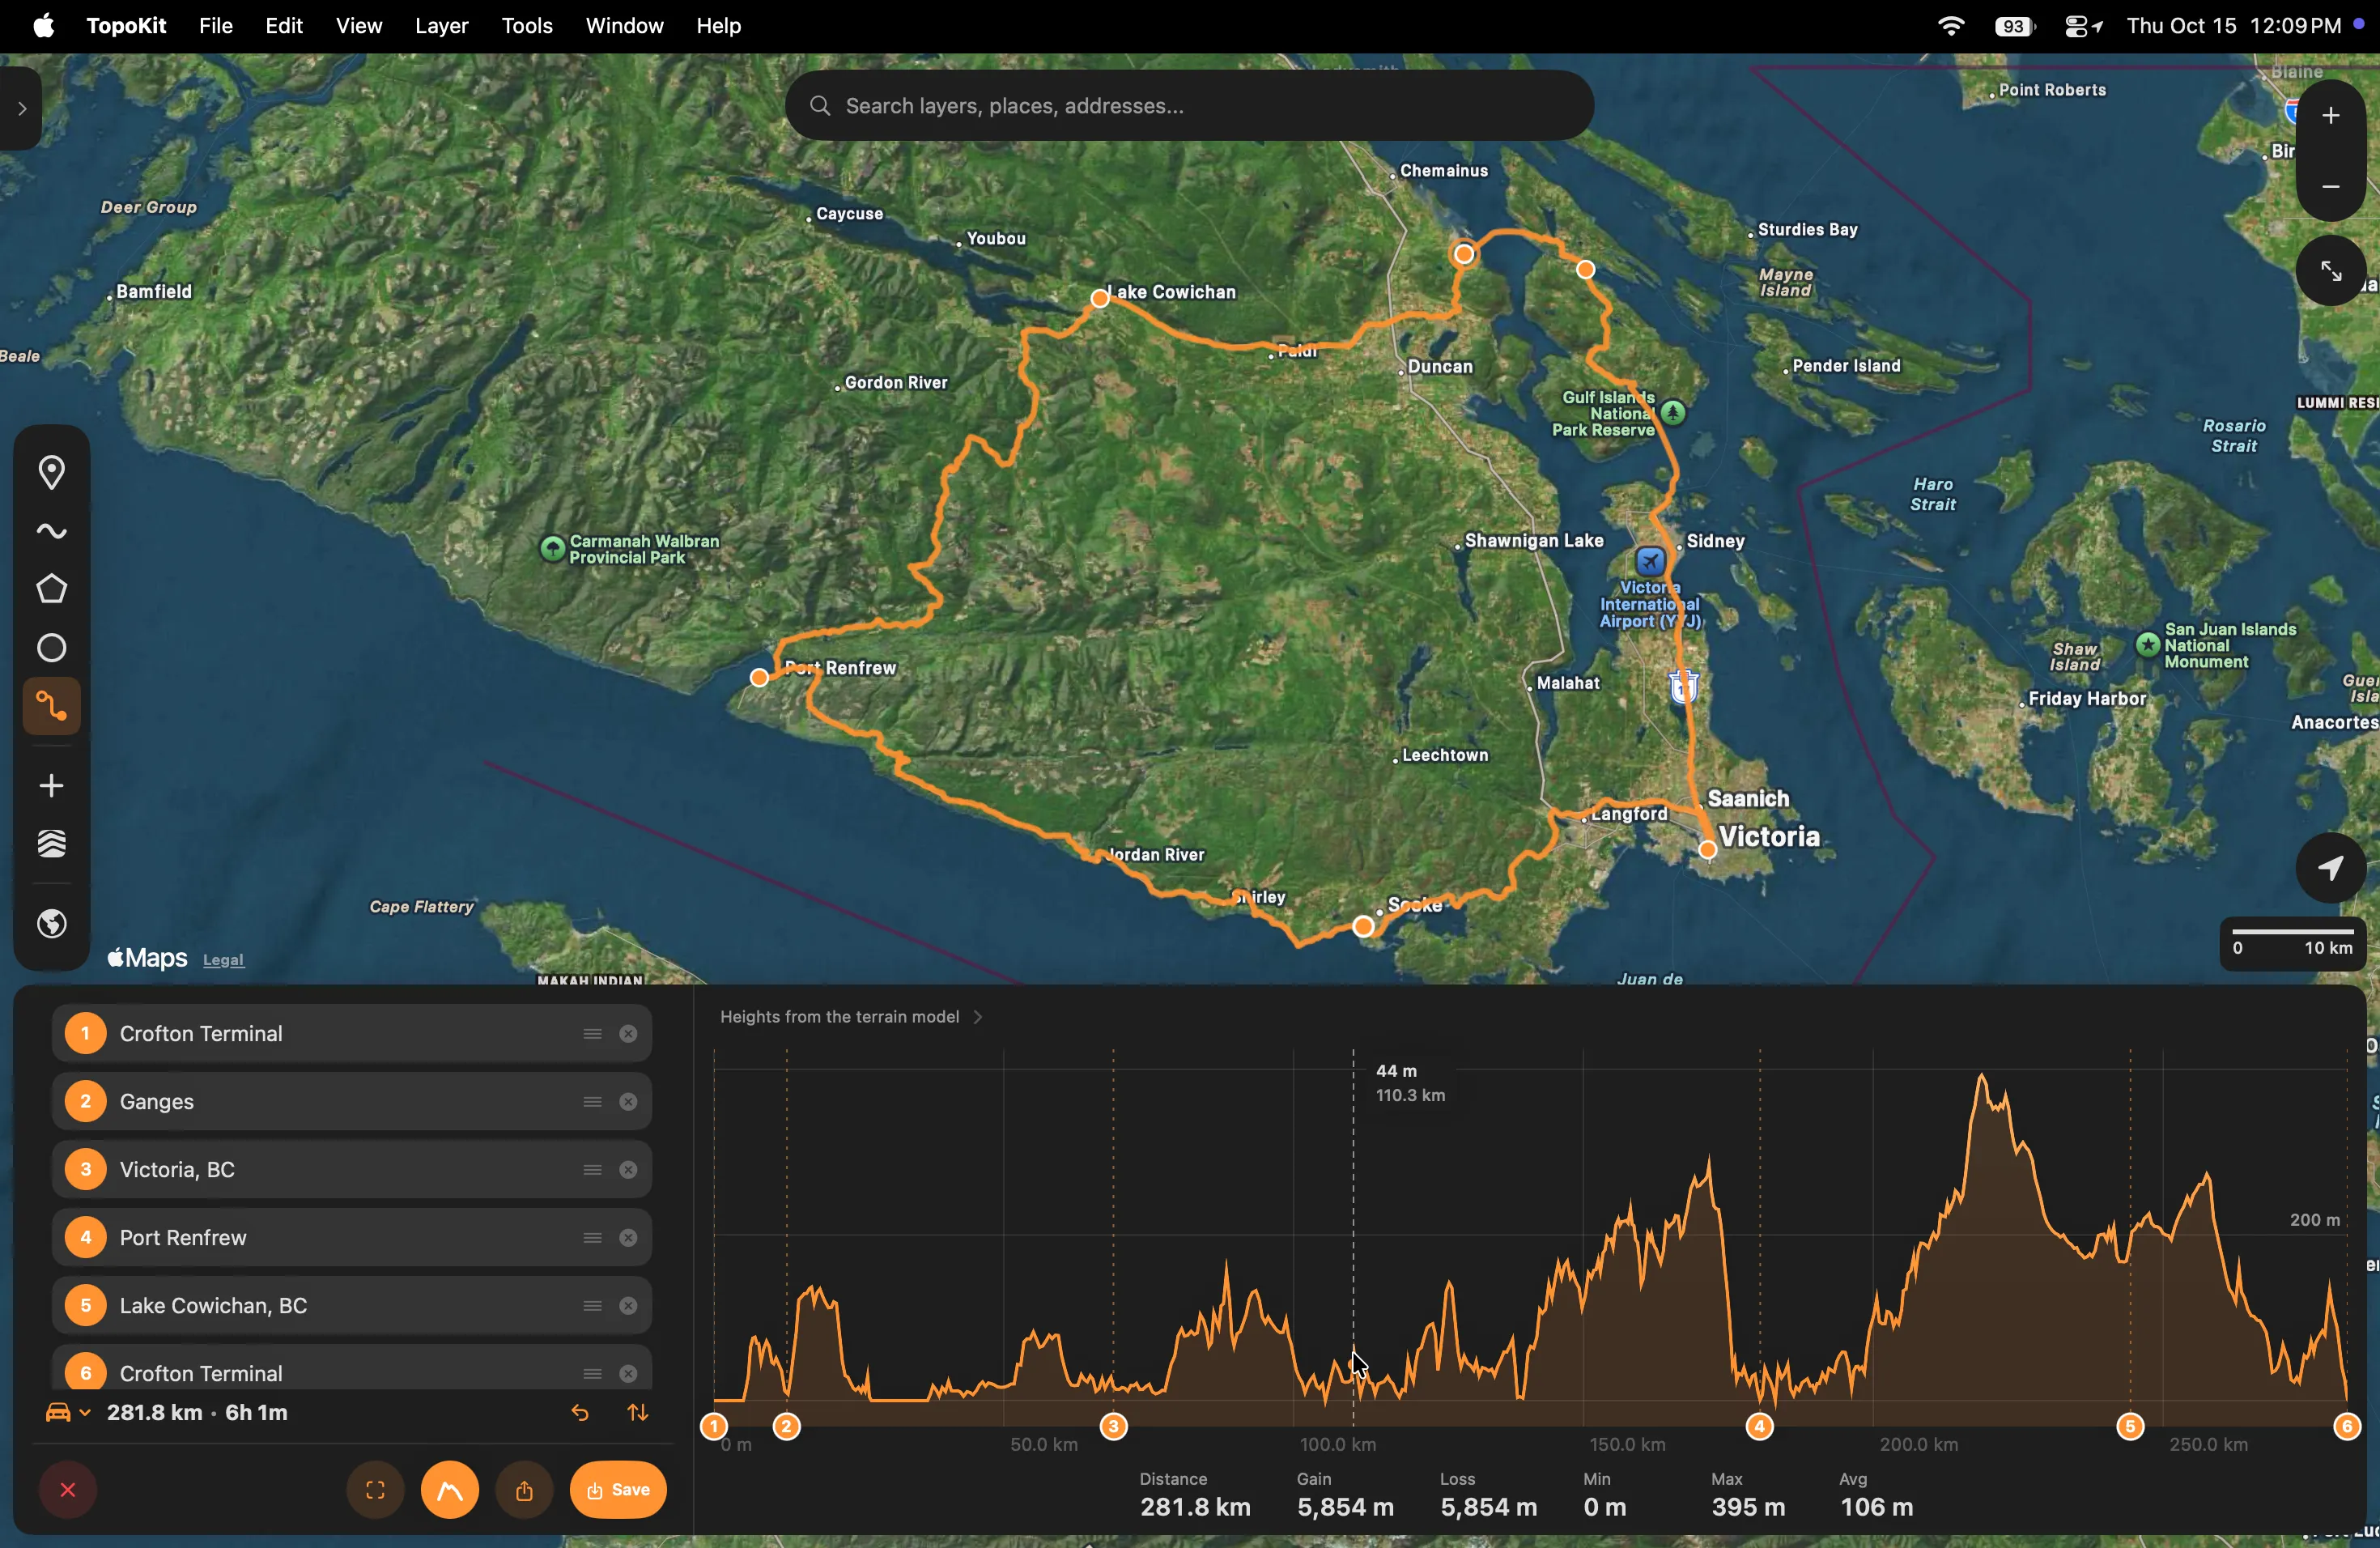Image resolution: width=2380 pixels, height=1548 pixels.
Task: Zoom out the map with minus button
Action: tap(2330, 187)
